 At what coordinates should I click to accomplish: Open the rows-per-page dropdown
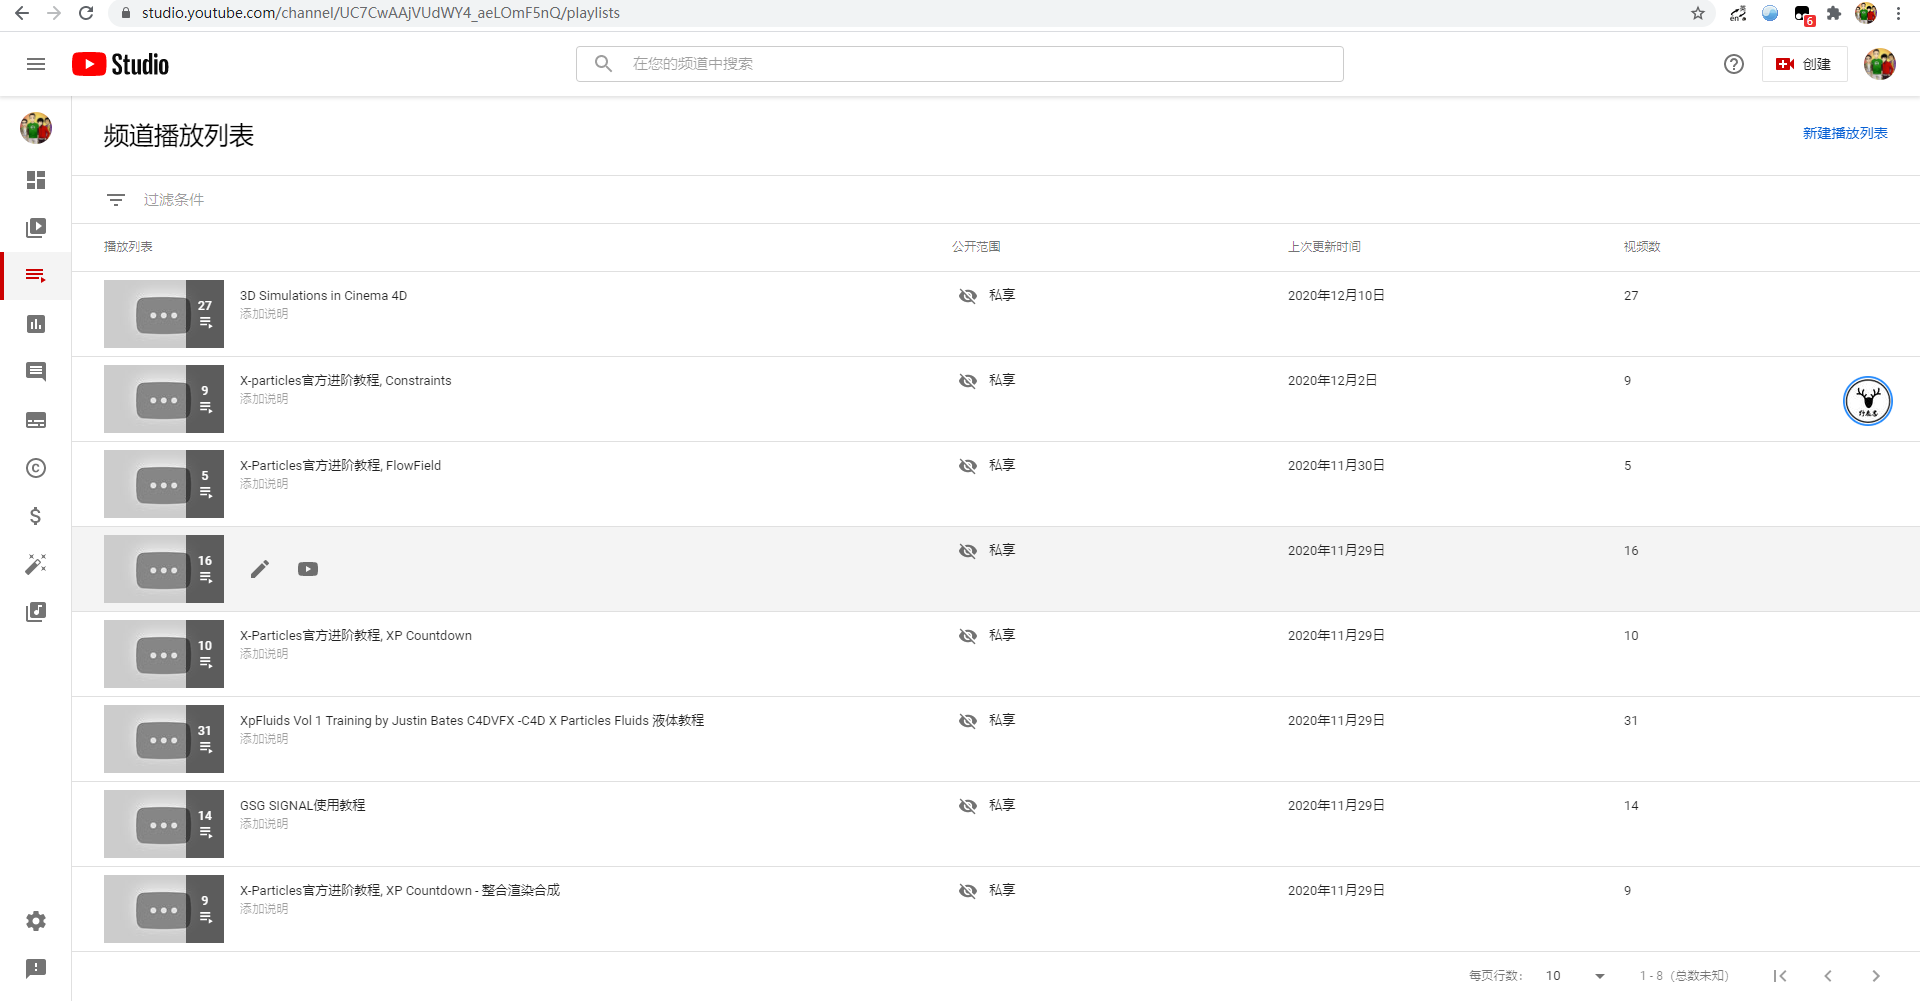tap(1575, 976)
